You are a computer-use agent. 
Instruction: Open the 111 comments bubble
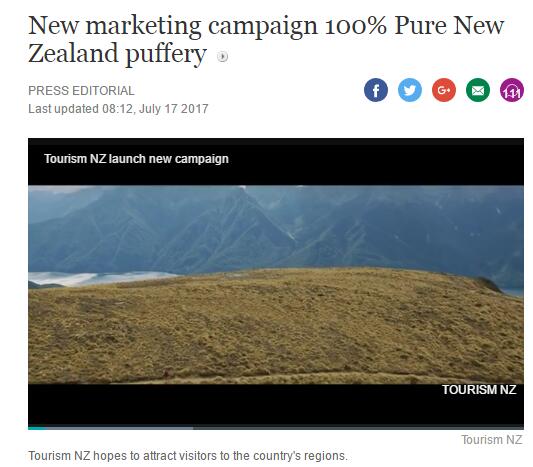point(512,90)
